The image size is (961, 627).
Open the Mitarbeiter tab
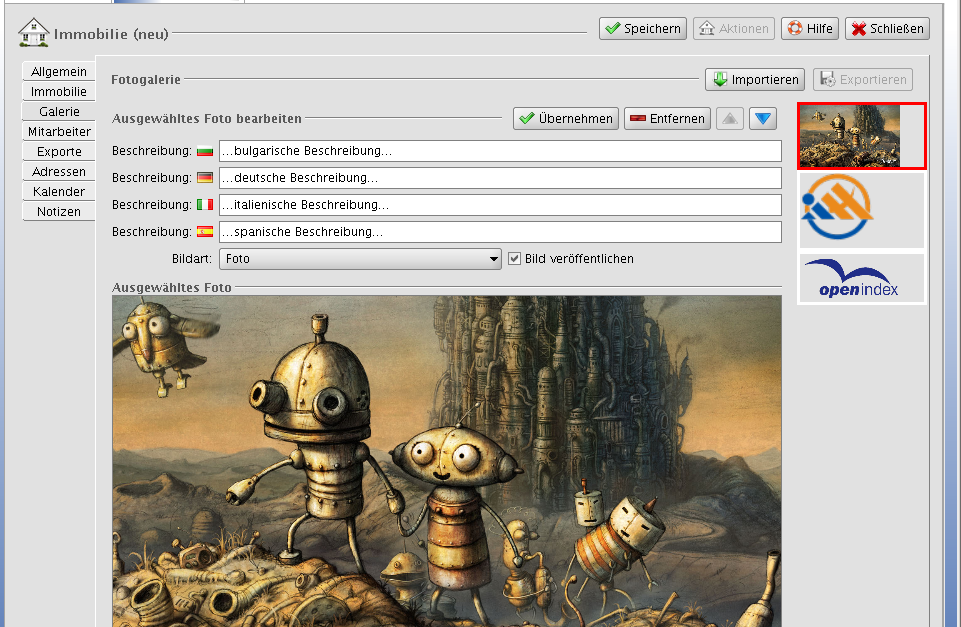tap(59, 132)
